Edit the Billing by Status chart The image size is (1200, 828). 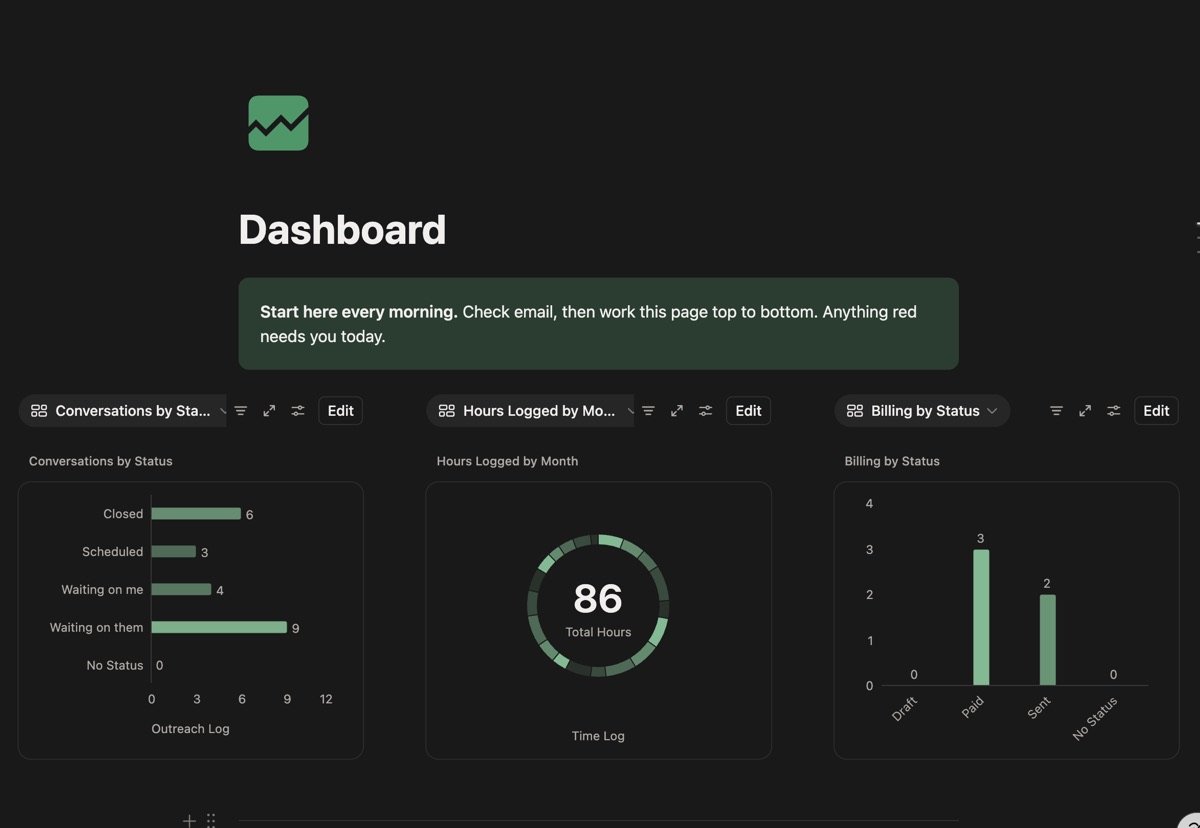(1156, 411)
